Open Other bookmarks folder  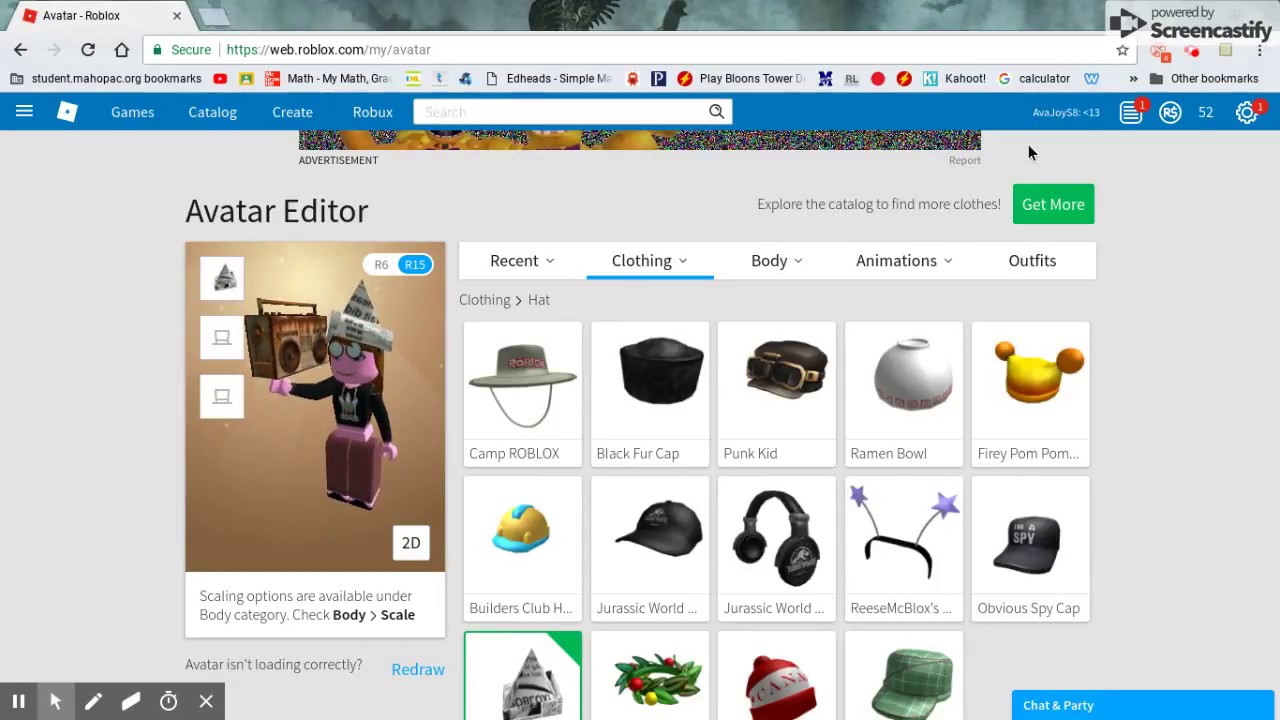(1204, 78)
